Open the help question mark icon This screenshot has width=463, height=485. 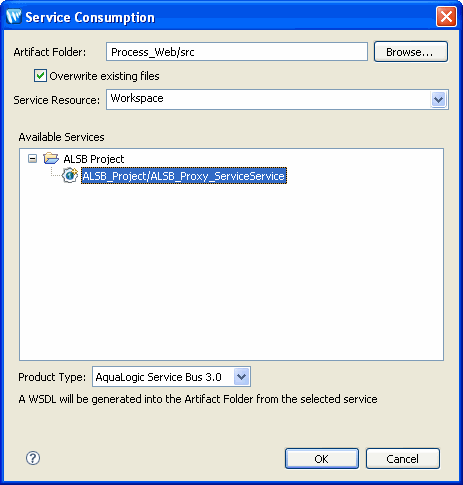[33, 458]
